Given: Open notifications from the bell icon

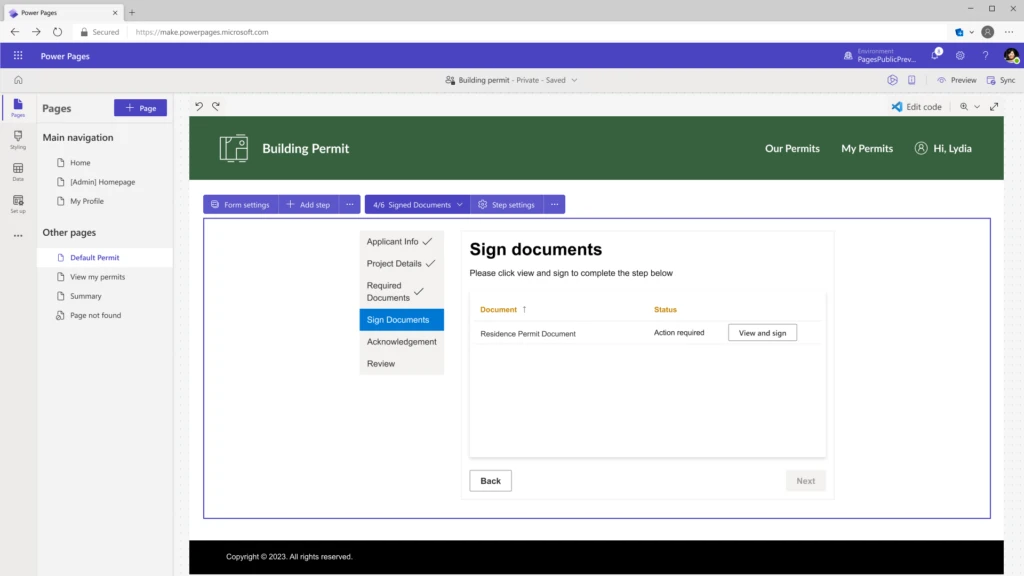Looking at the screenshot, I should click(x=934, y=56).
